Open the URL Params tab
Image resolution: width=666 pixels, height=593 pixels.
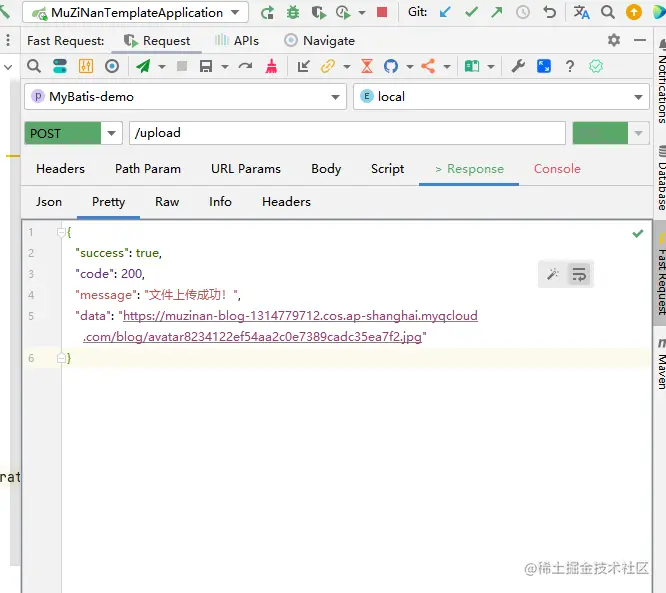tap(246, 169)
